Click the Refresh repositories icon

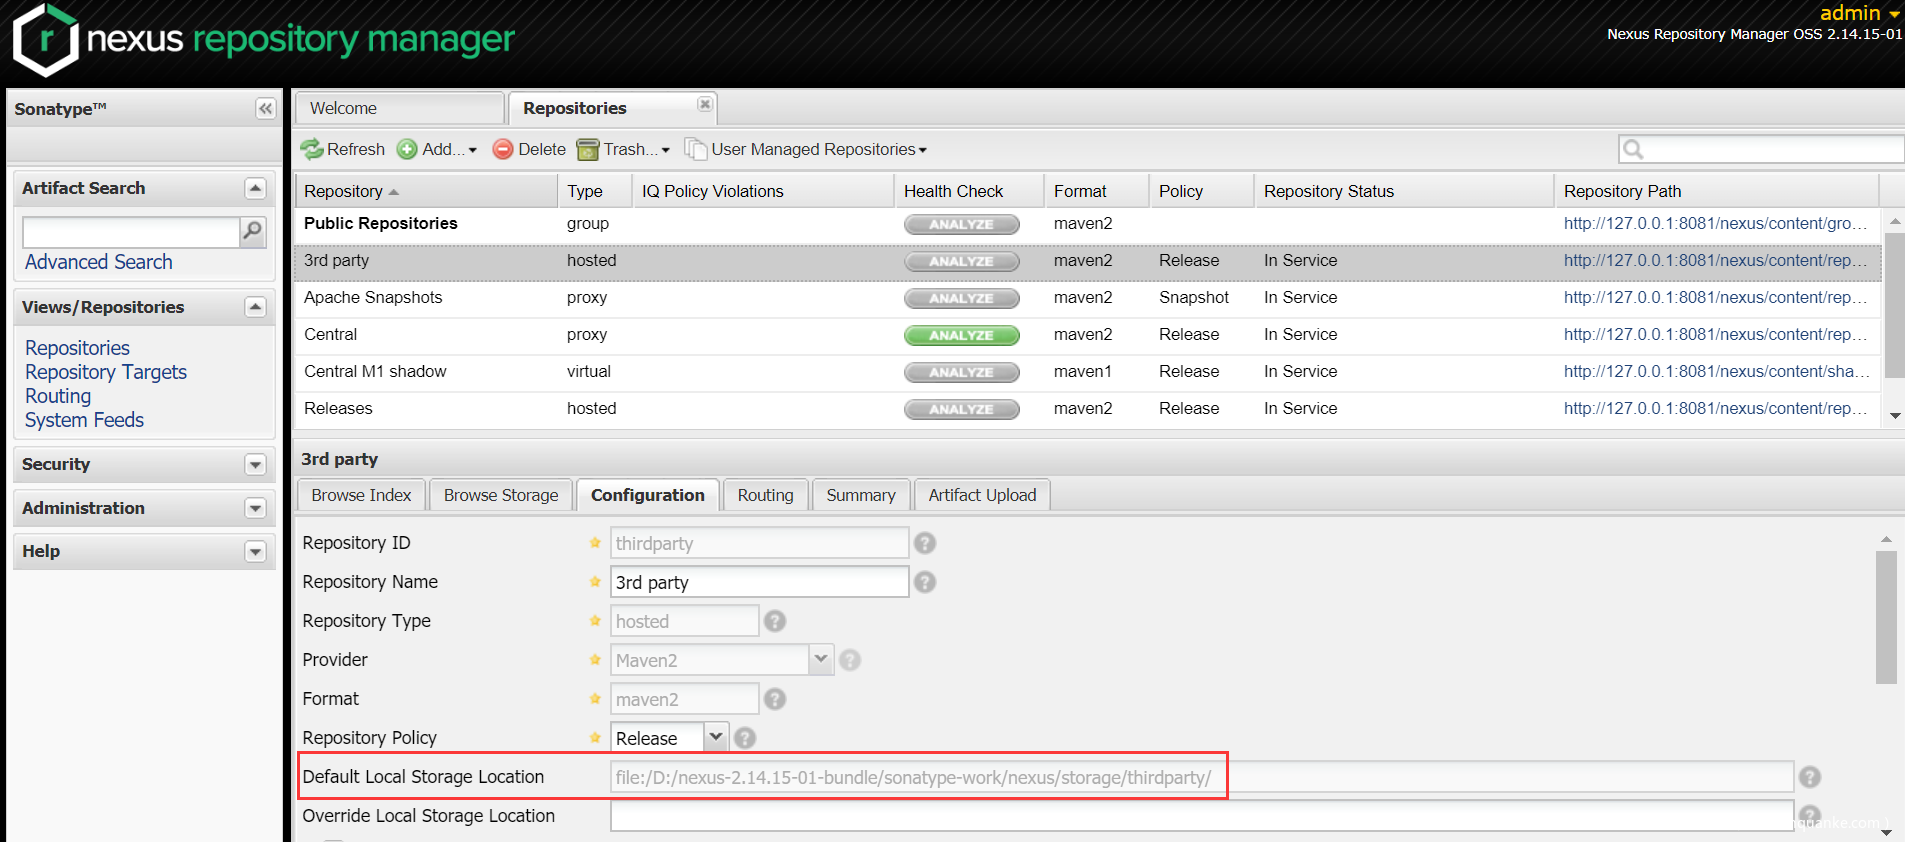312,149
